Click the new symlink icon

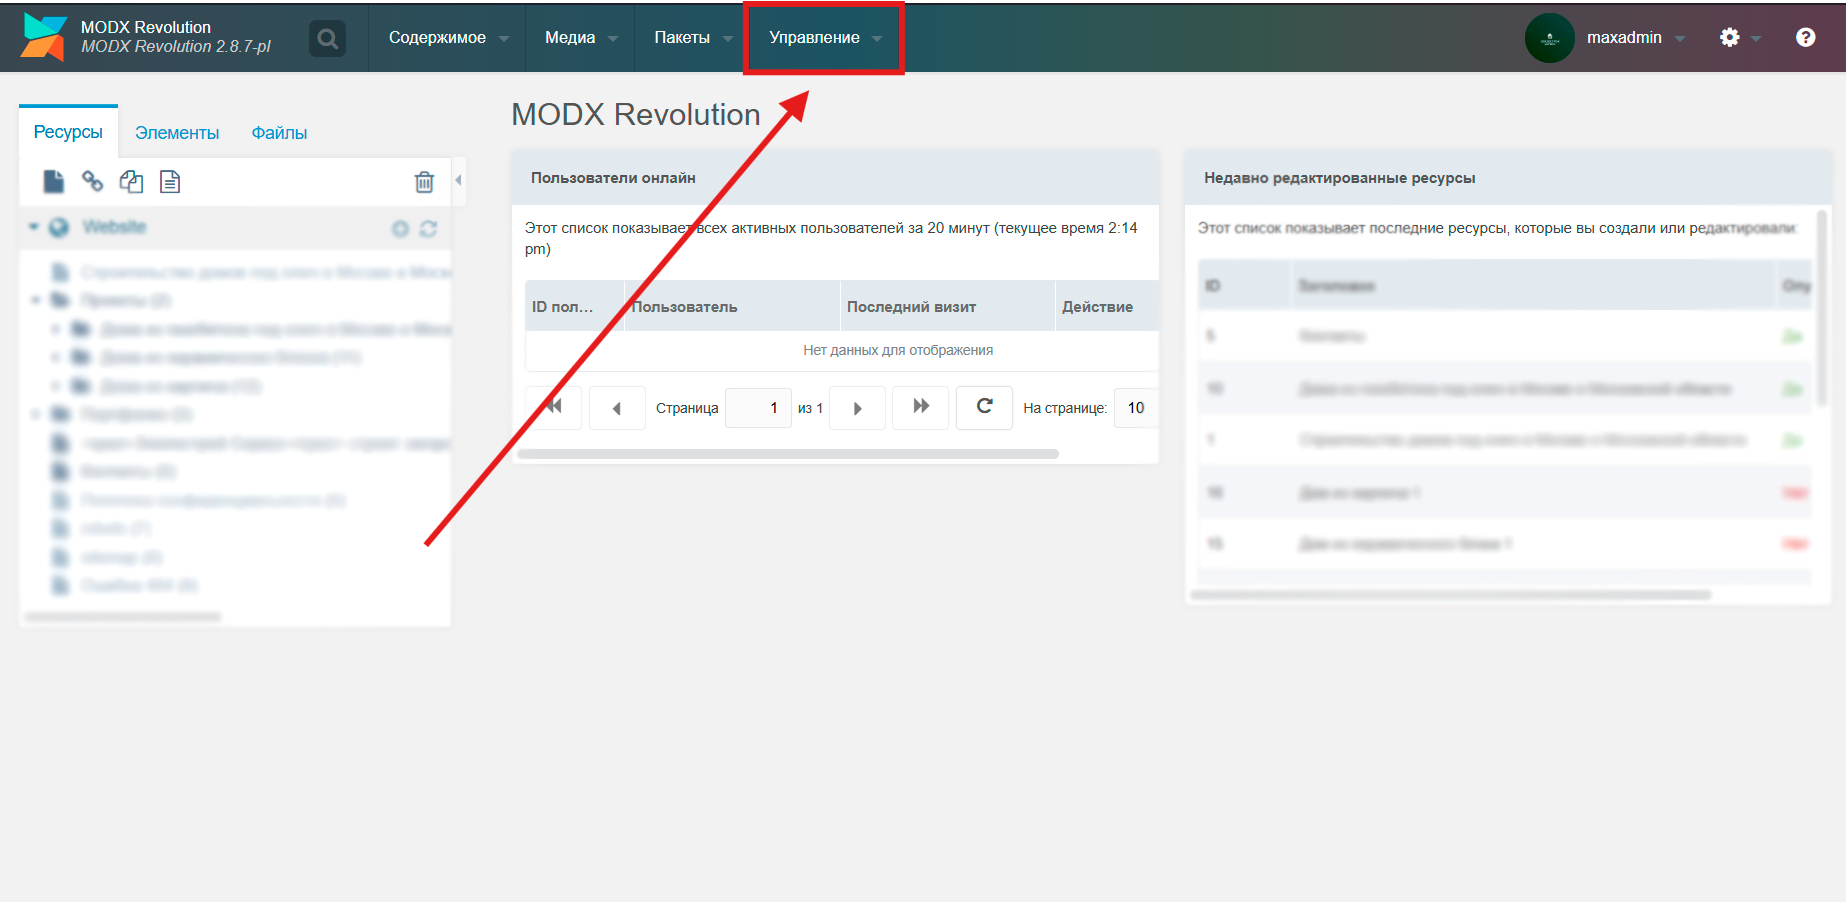[x=131, y=181]
